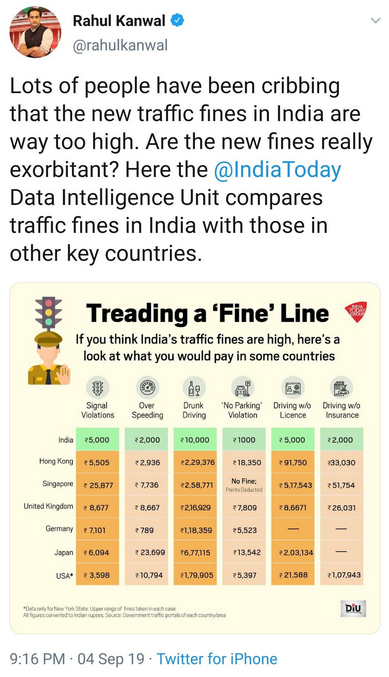This screenshot has height=677, width=389.
Task: Open the @IndiaToday mention link
Action: pyautogui.click(x=278, y=170)
